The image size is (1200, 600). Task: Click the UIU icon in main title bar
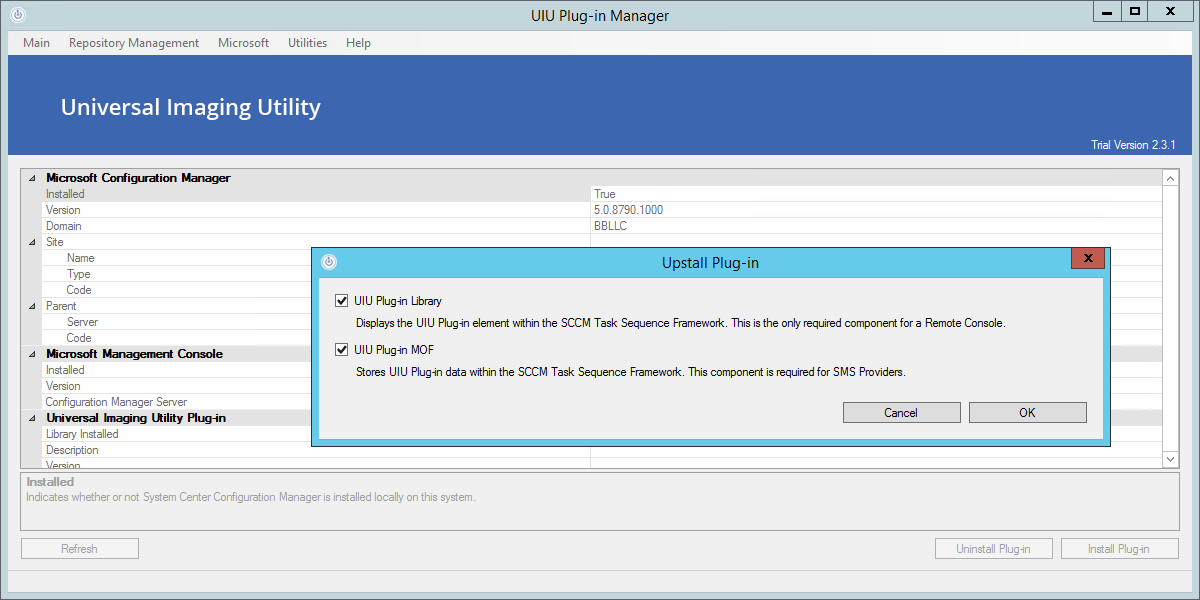(17, 15)
